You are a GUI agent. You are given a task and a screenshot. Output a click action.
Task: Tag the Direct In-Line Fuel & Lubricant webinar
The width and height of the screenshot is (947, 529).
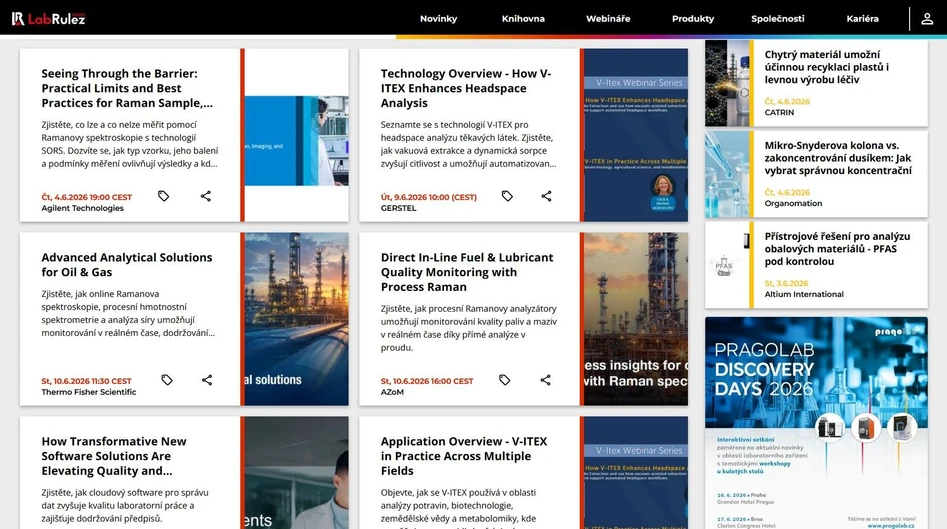pos(505,380)
